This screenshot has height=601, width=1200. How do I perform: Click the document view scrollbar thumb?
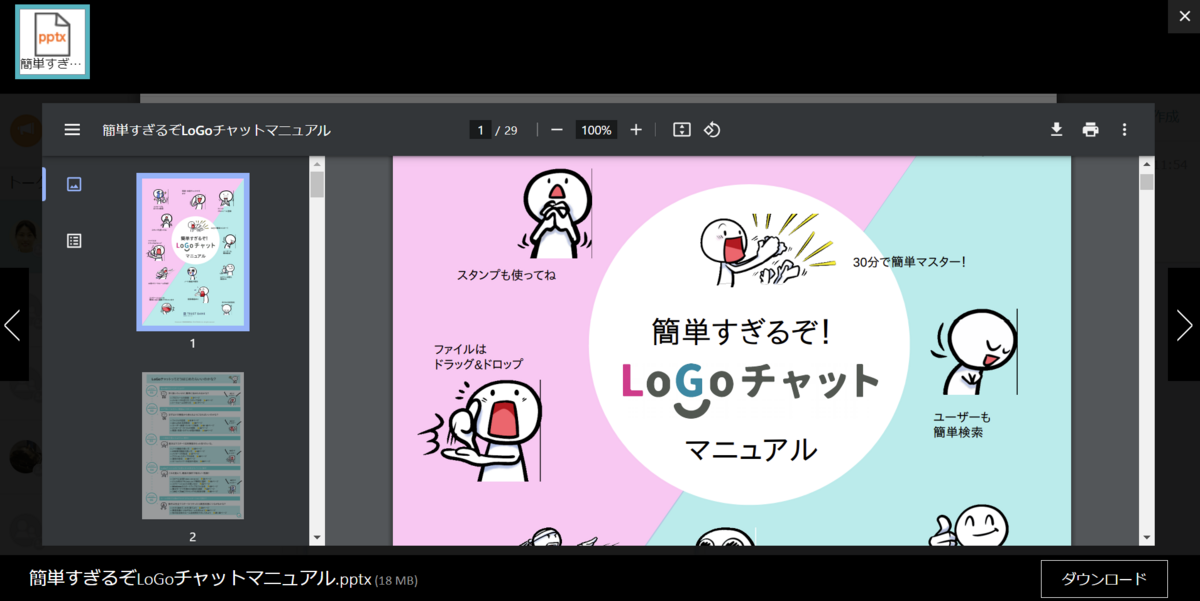(1147, 181)
